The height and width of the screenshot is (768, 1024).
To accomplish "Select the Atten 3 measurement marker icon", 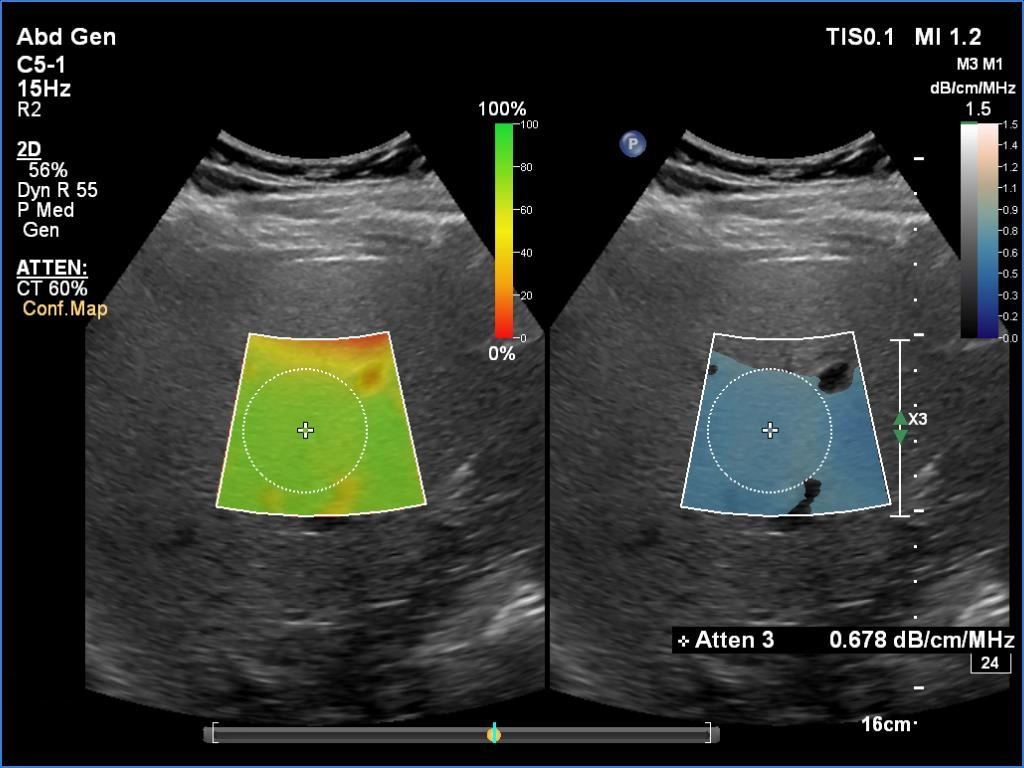I will tap(683, 641).
